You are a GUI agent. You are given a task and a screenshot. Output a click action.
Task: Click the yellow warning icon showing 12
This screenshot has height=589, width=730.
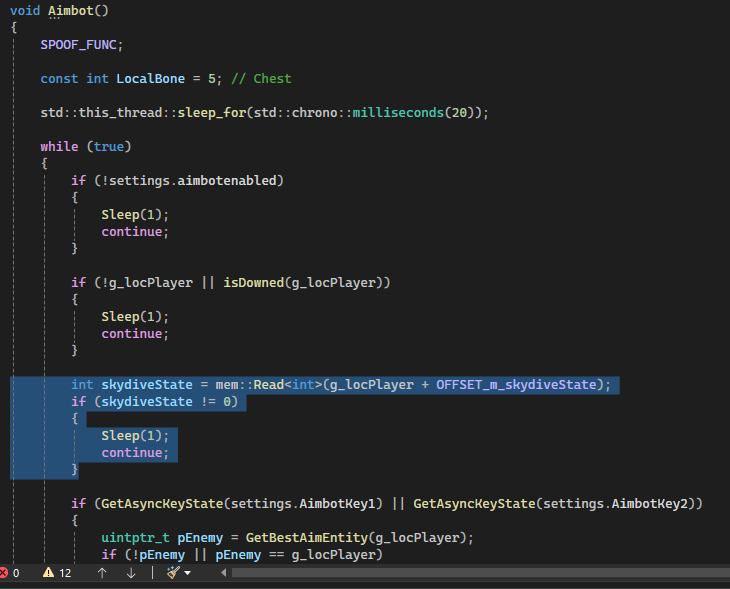click(x=48, y=573)
